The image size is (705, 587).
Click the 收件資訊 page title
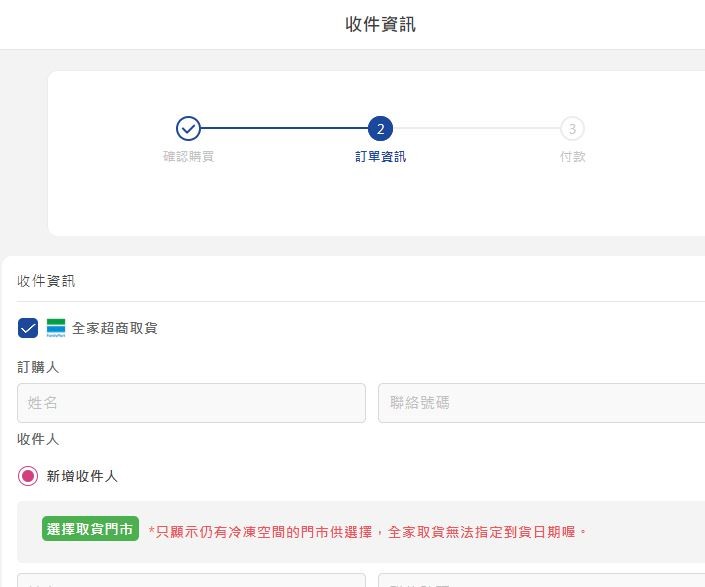click(380, 24)
